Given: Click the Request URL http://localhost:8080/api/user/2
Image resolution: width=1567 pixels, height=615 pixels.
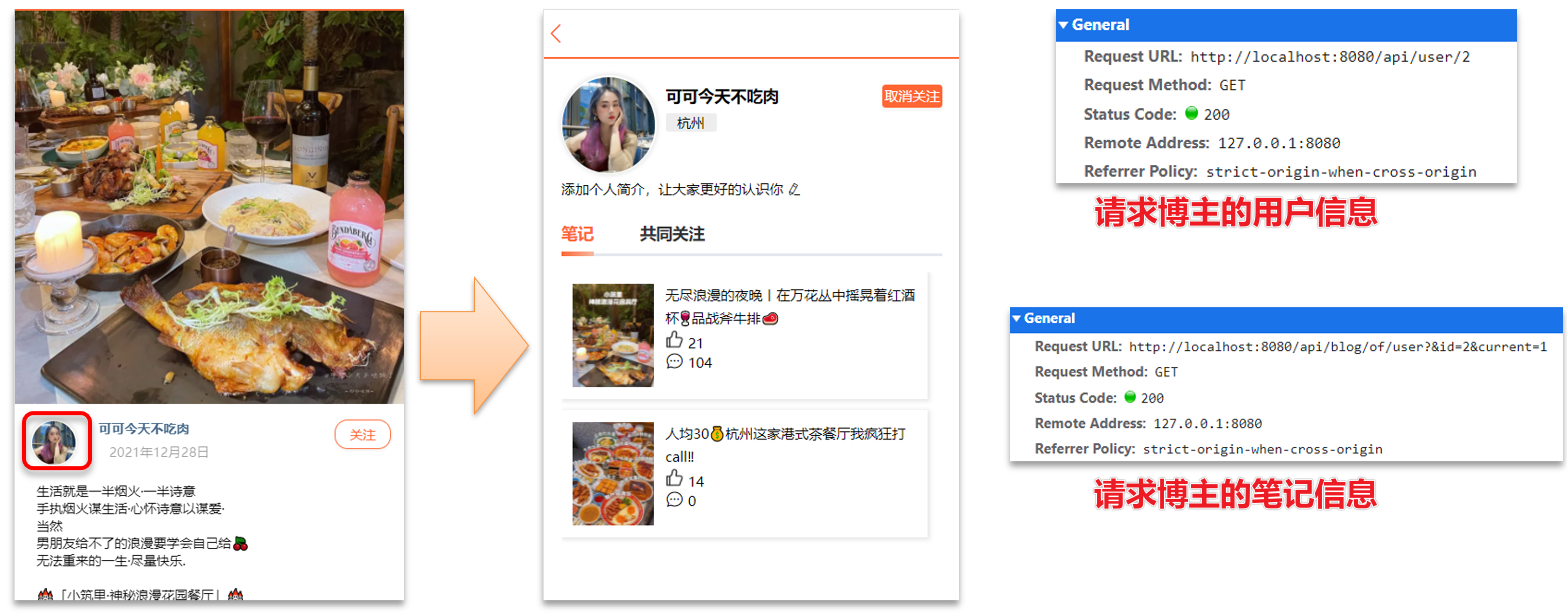Looking at the screenshot, I should pos(1330,56).
